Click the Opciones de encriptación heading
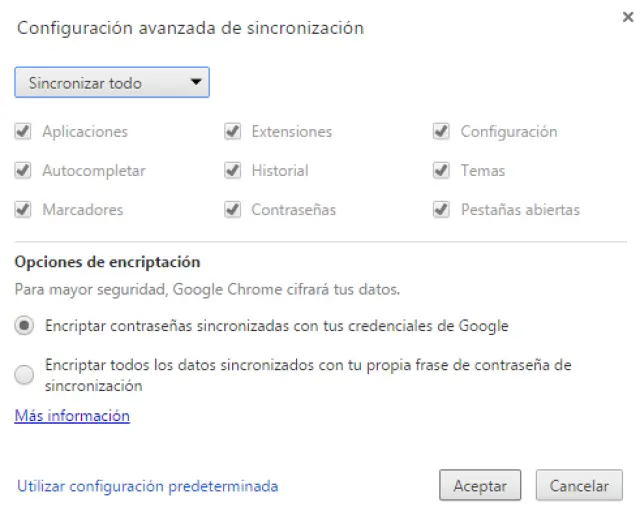The width and height of the screenshot is (640, 511). 107,262
